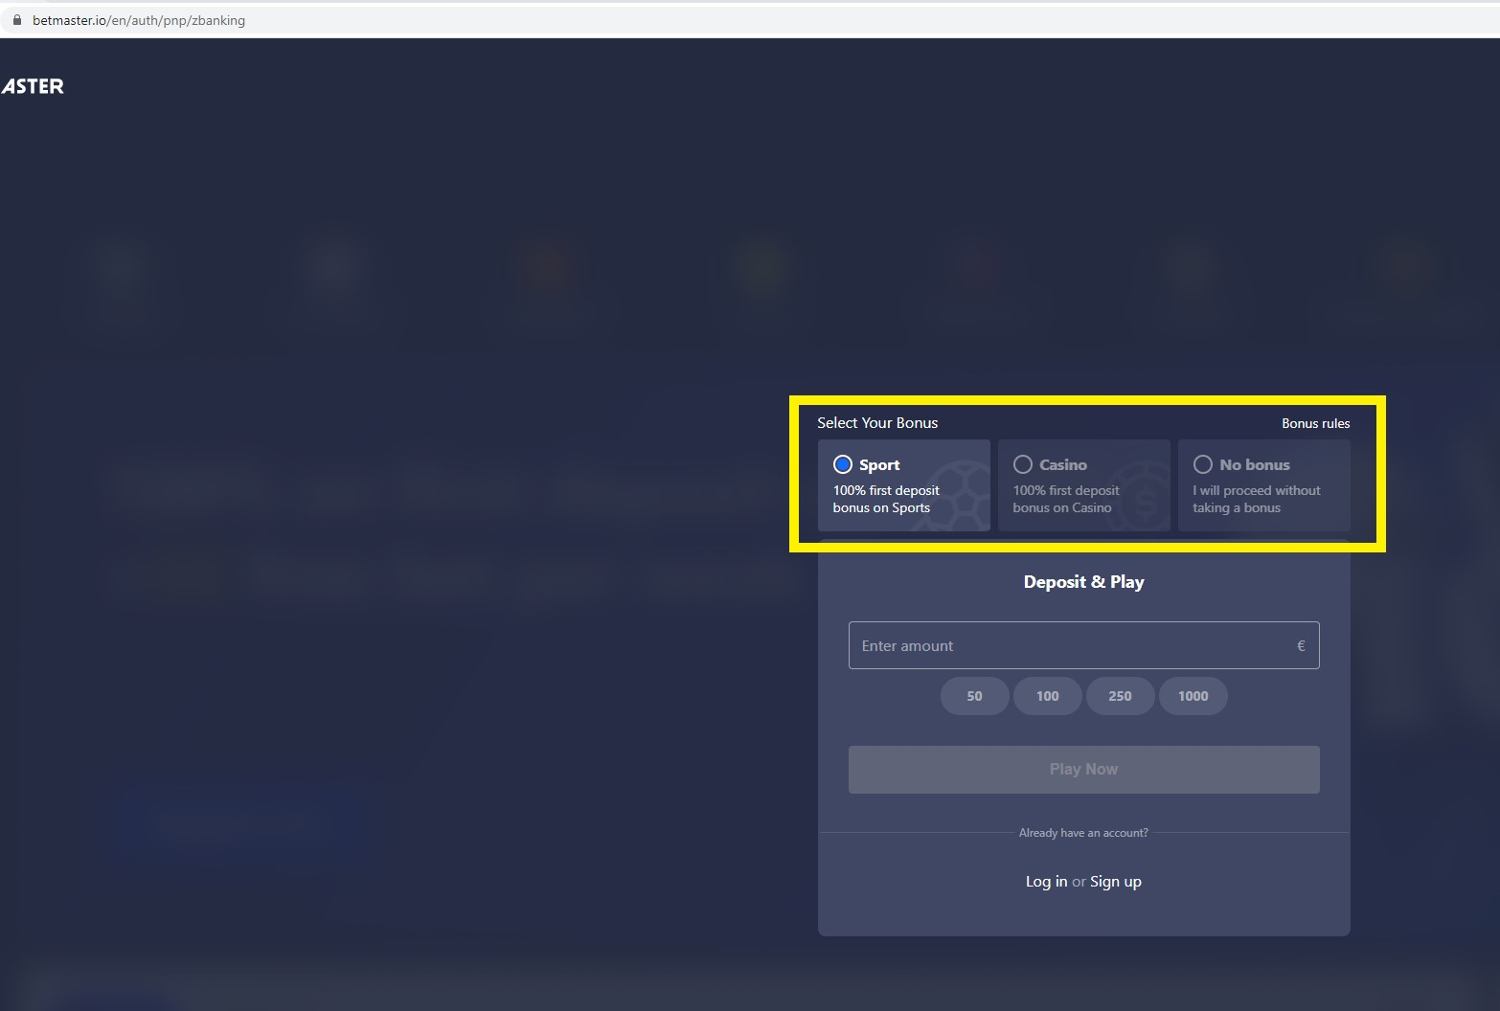Choose the 100 quick amount button
Image resolution: width=1500 pixels, height=1011 pixels.
[x=1047, y=697]
